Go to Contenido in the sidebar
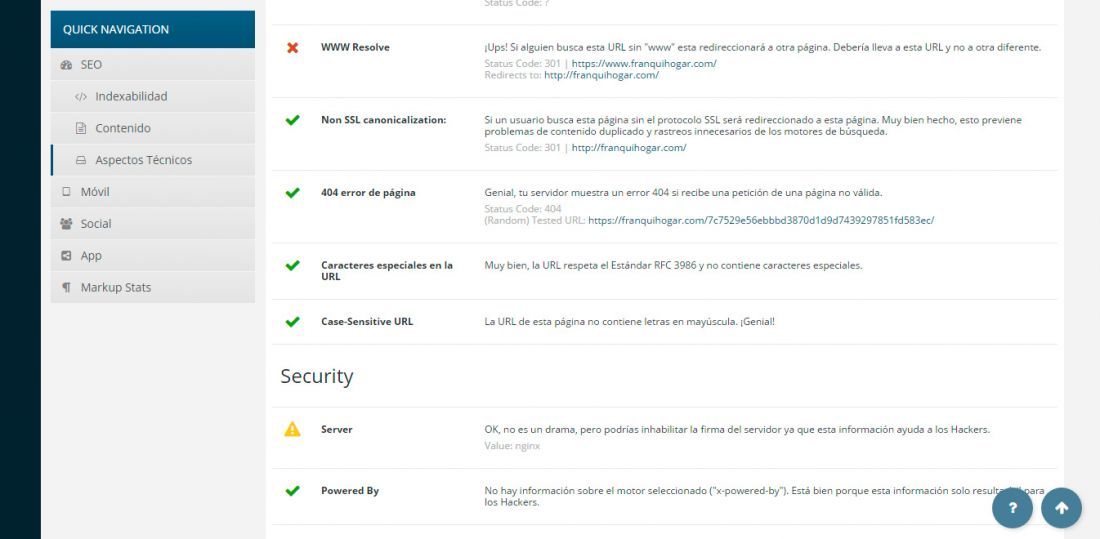This screenshot has width=1100, height=539. click(x=152, y=128)
